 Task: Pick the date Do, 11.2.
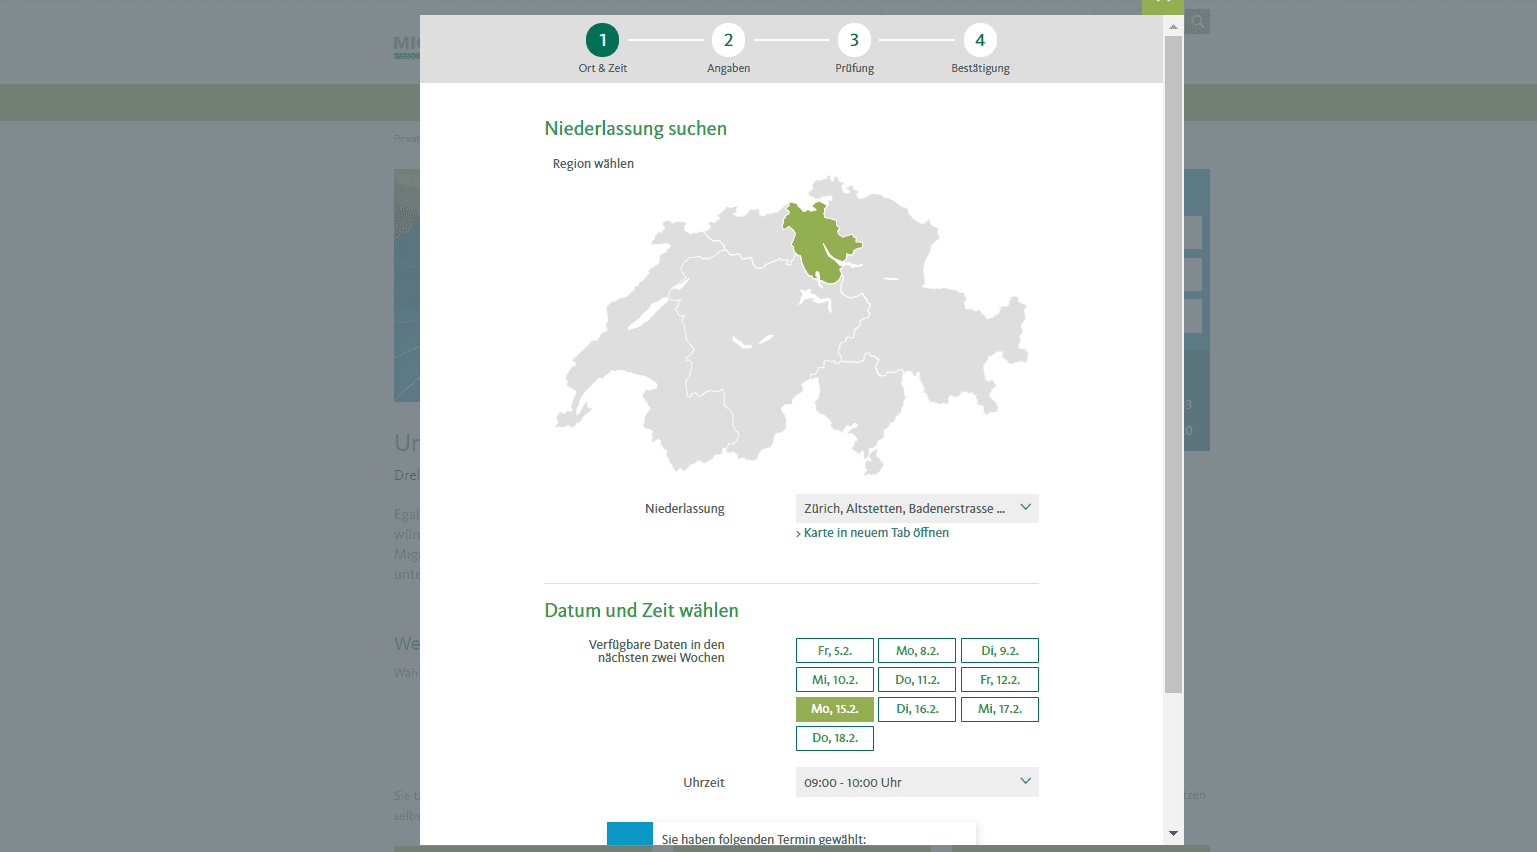(x=916, y=680)
